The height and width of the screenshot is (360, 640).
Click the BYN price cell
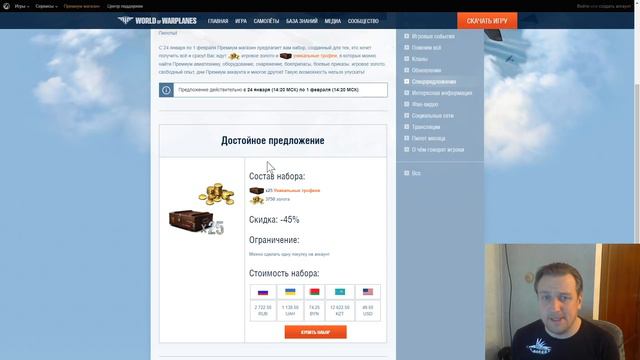click(x=314, y=311)
